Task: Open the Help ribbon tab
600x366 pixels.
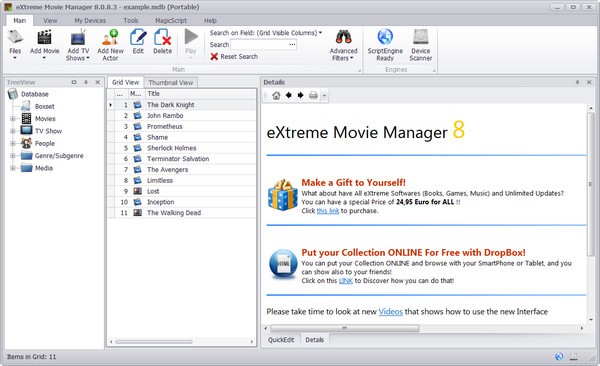Action: 210,21
